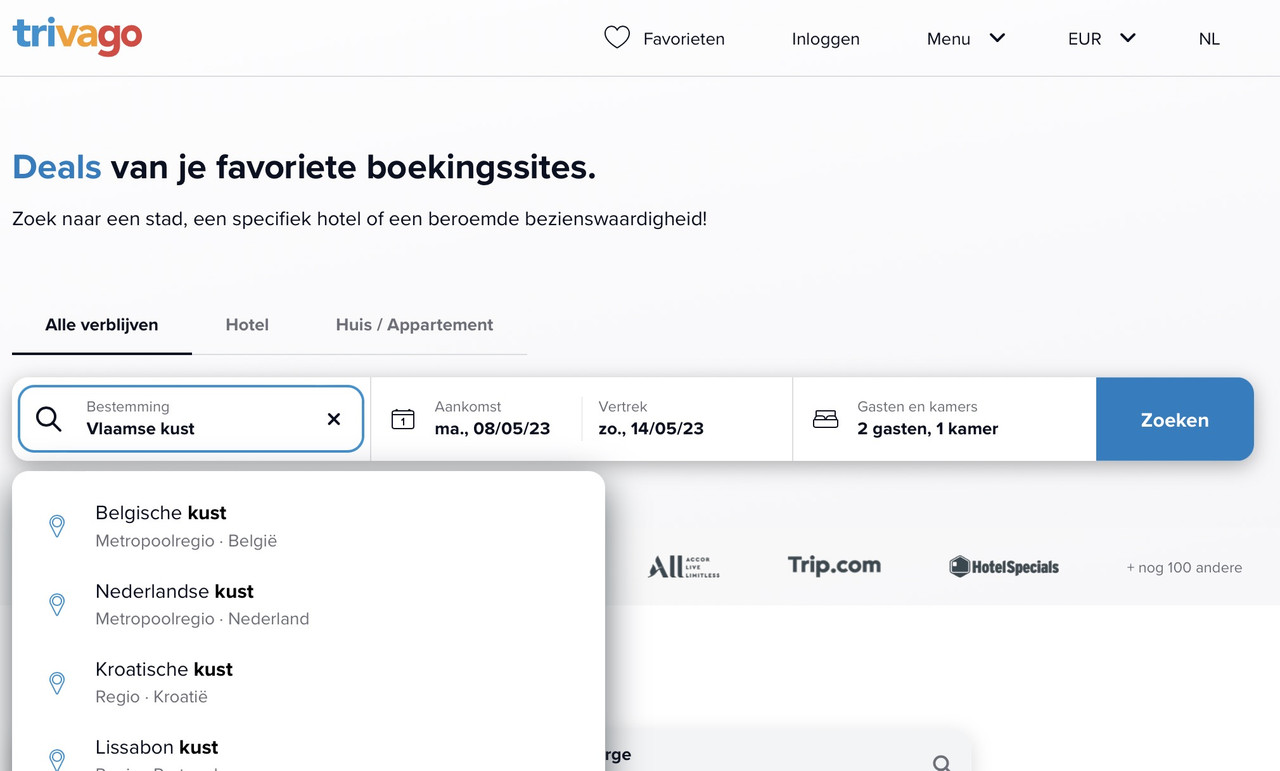Select Belgische kust suggestion
This screenshot has height=771, width=1280.
point(308,526)
